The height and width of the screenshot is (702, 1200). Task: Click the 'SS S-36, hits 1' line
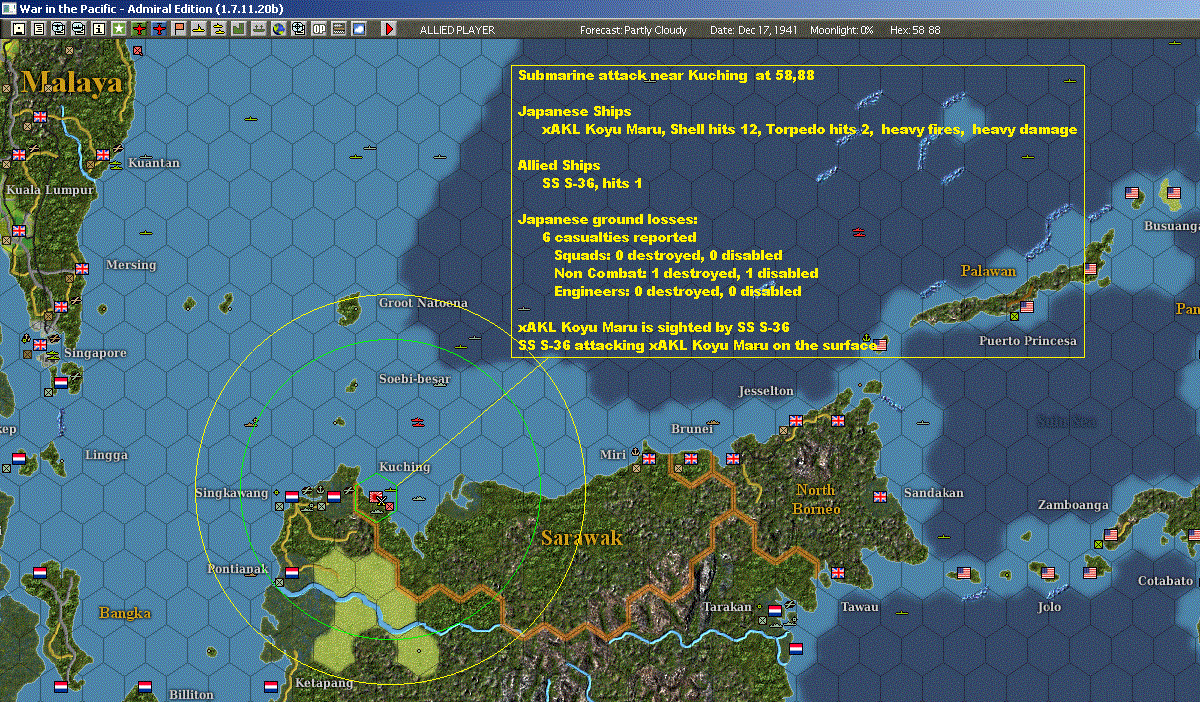[x=593, y=184]
